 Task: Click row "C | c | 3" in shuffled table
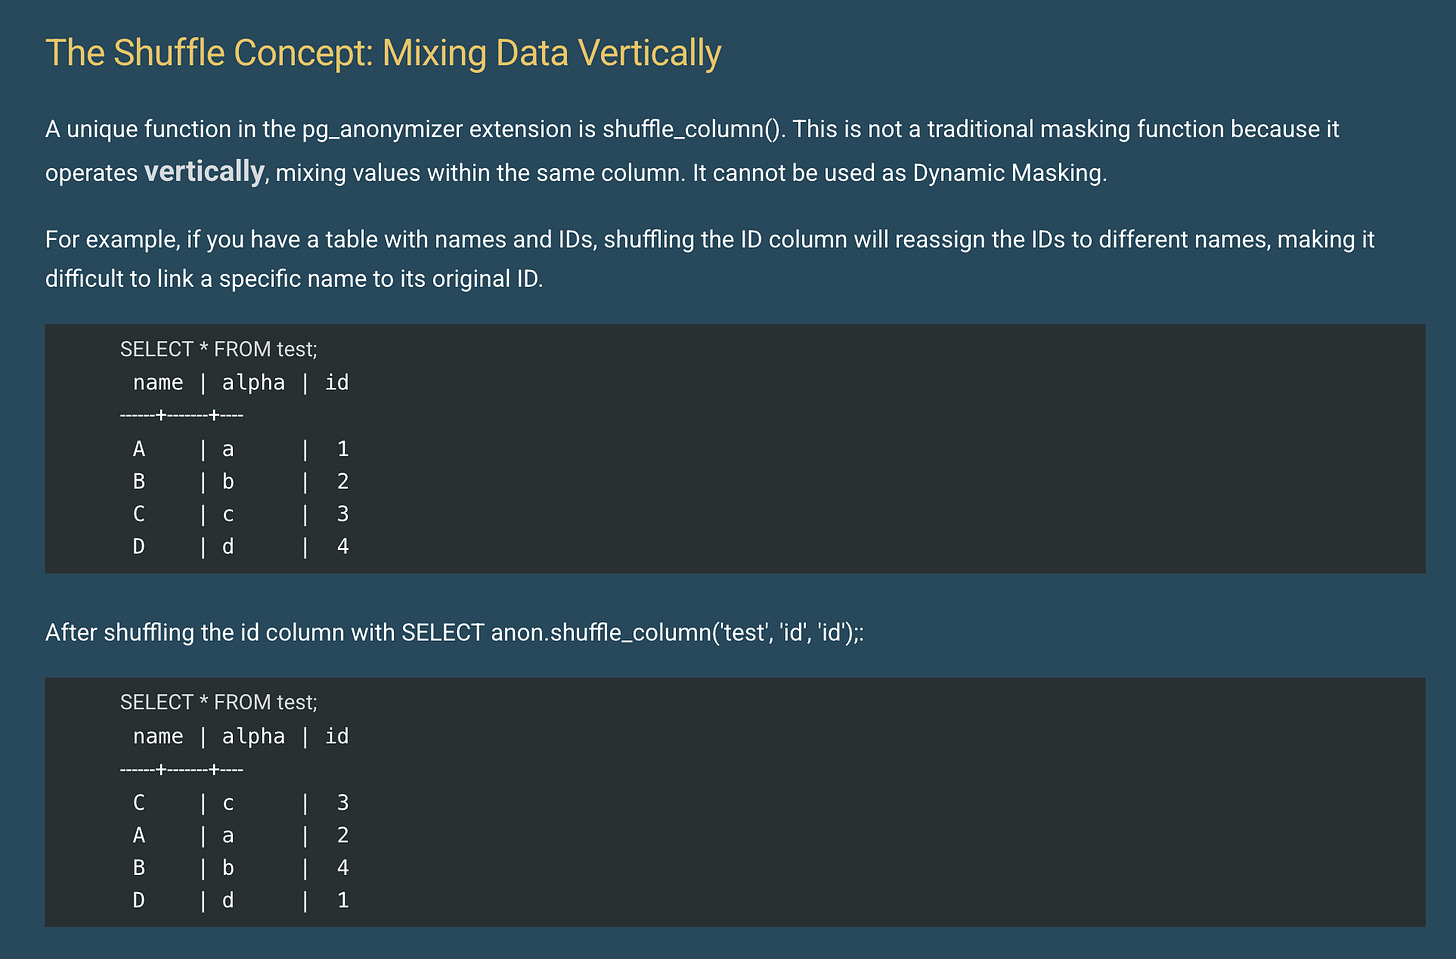click(240, 803)
